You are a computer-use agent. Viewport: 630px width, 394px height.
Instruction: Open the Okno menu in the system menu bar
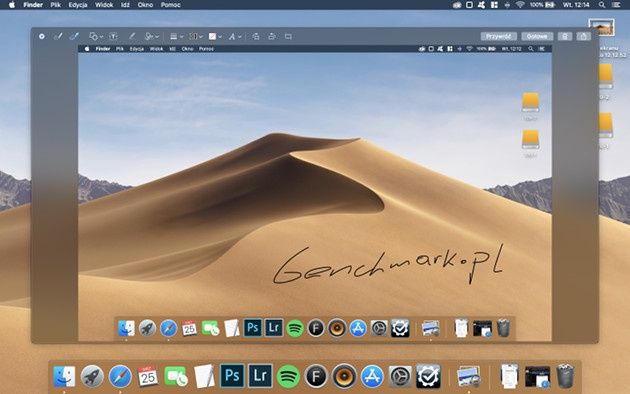[145, 5]
